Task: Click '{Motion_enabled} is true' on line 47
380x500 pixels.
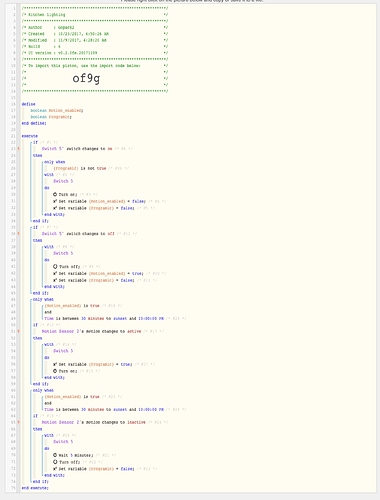Action: click(x=72, y=306)
